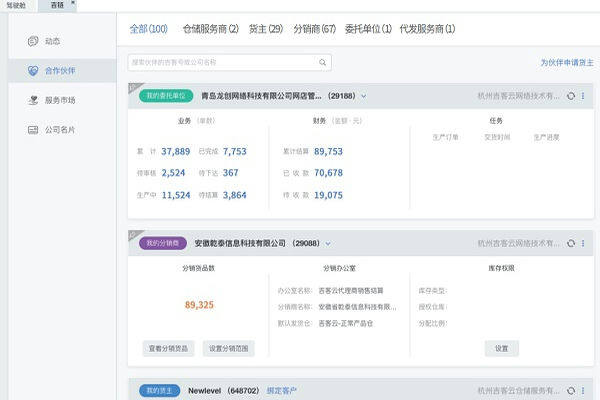Click the 已完成 value 7,753
This screenshot has width=600, height=400.
click(x=235, y=152)
